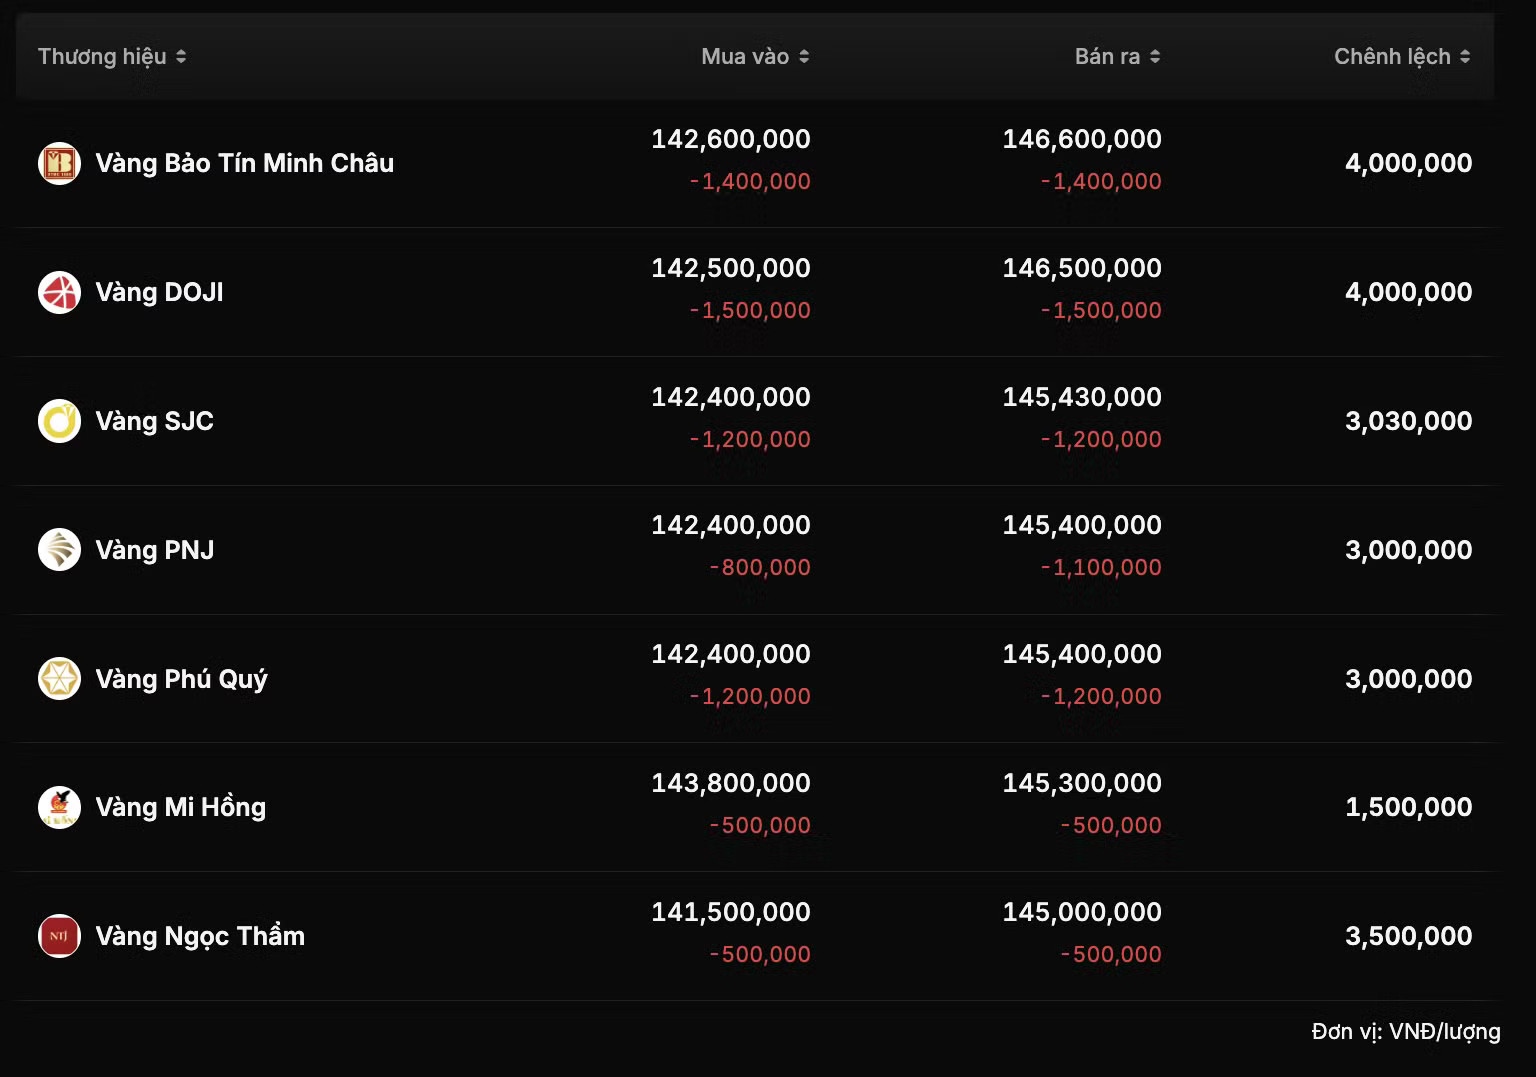Image resolution: width=1536 pixels, height=1077 pixels.
Task: Sort table by Thương hiệu column arrows
Action: pyautogui.click(x=181, y=57)
